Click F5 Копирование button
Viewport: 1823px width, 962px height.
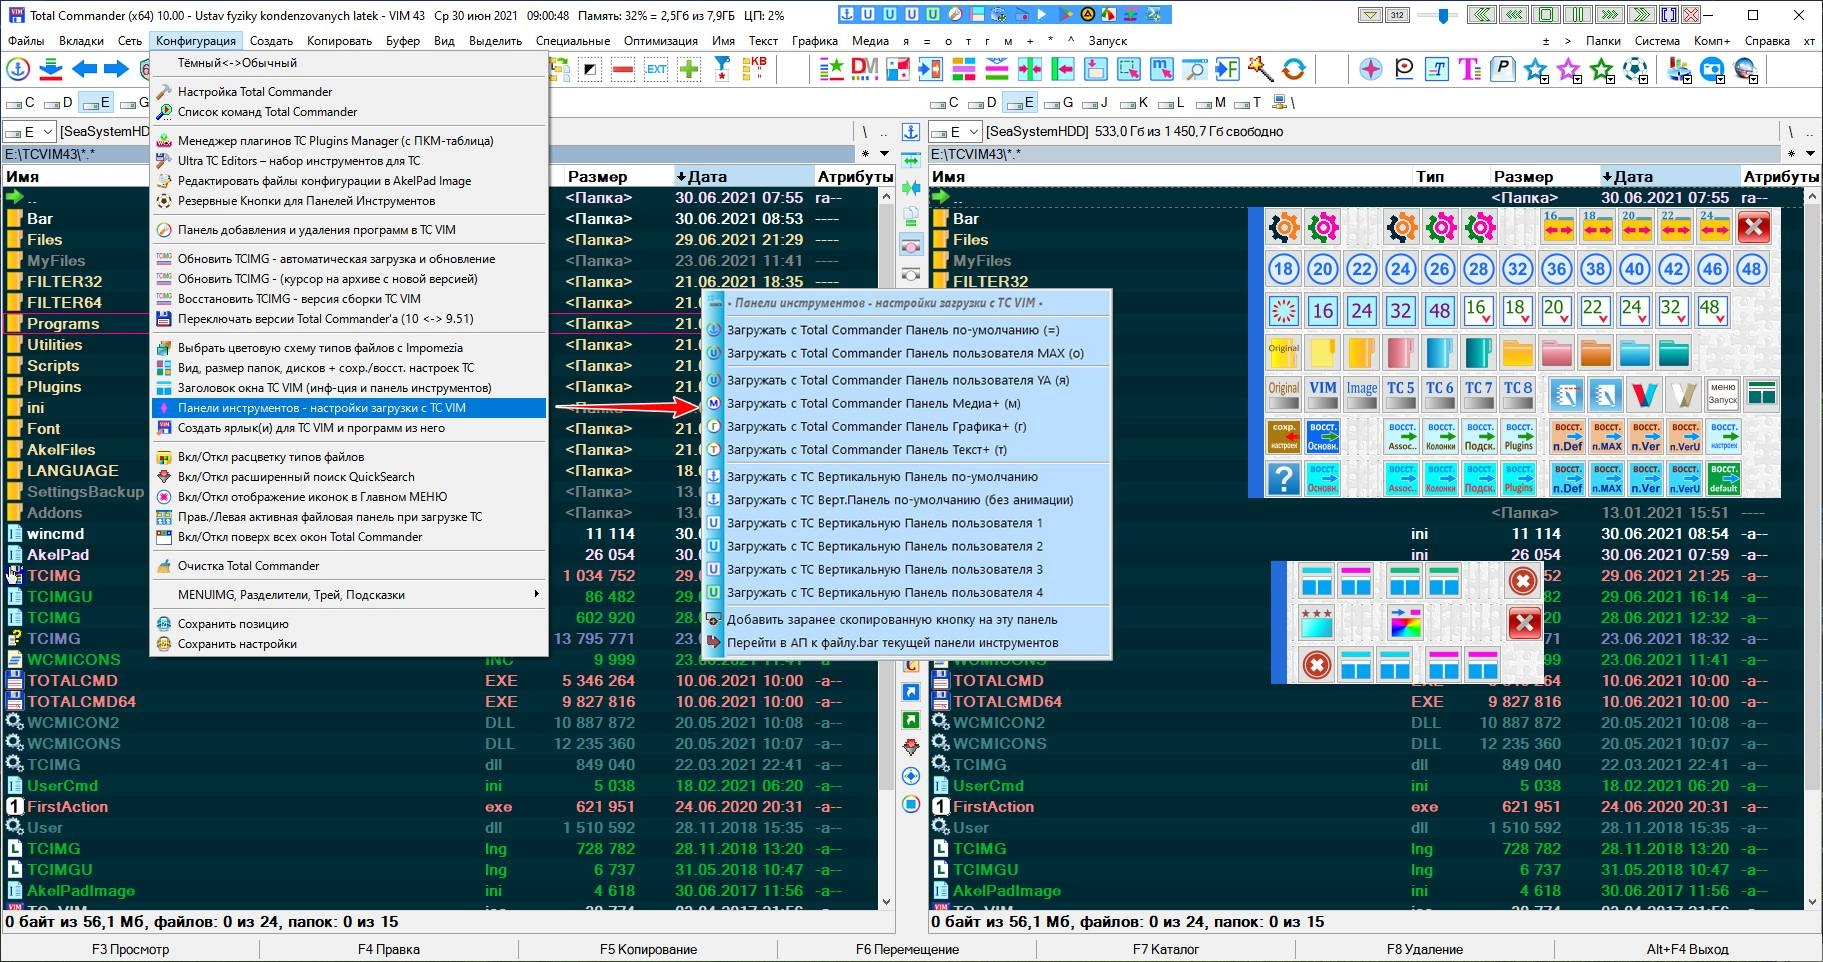[648, 949]
